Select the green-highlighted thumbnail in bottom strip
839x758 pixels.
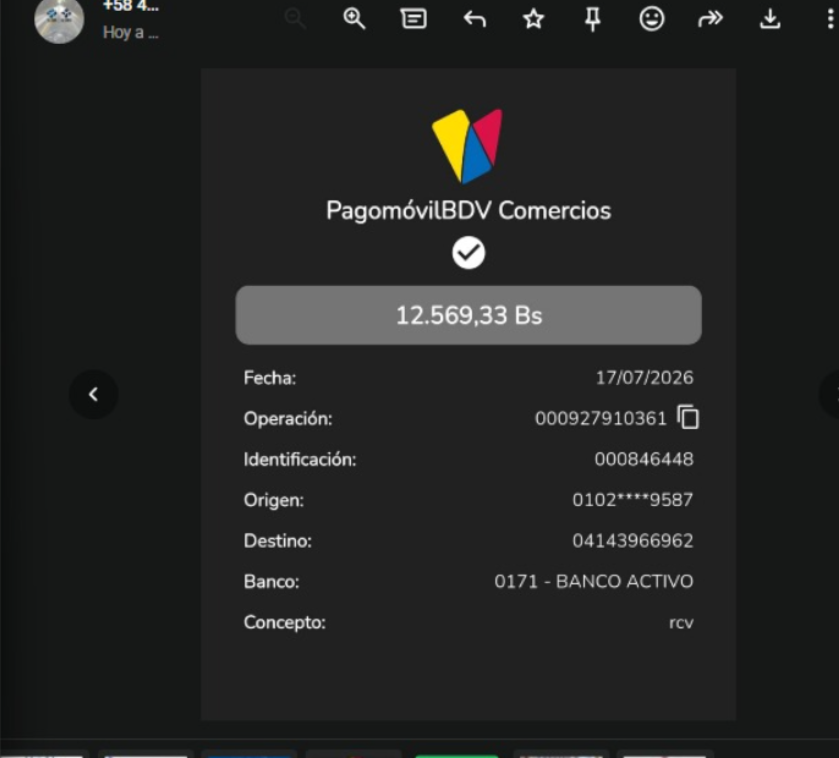point(456,755)
